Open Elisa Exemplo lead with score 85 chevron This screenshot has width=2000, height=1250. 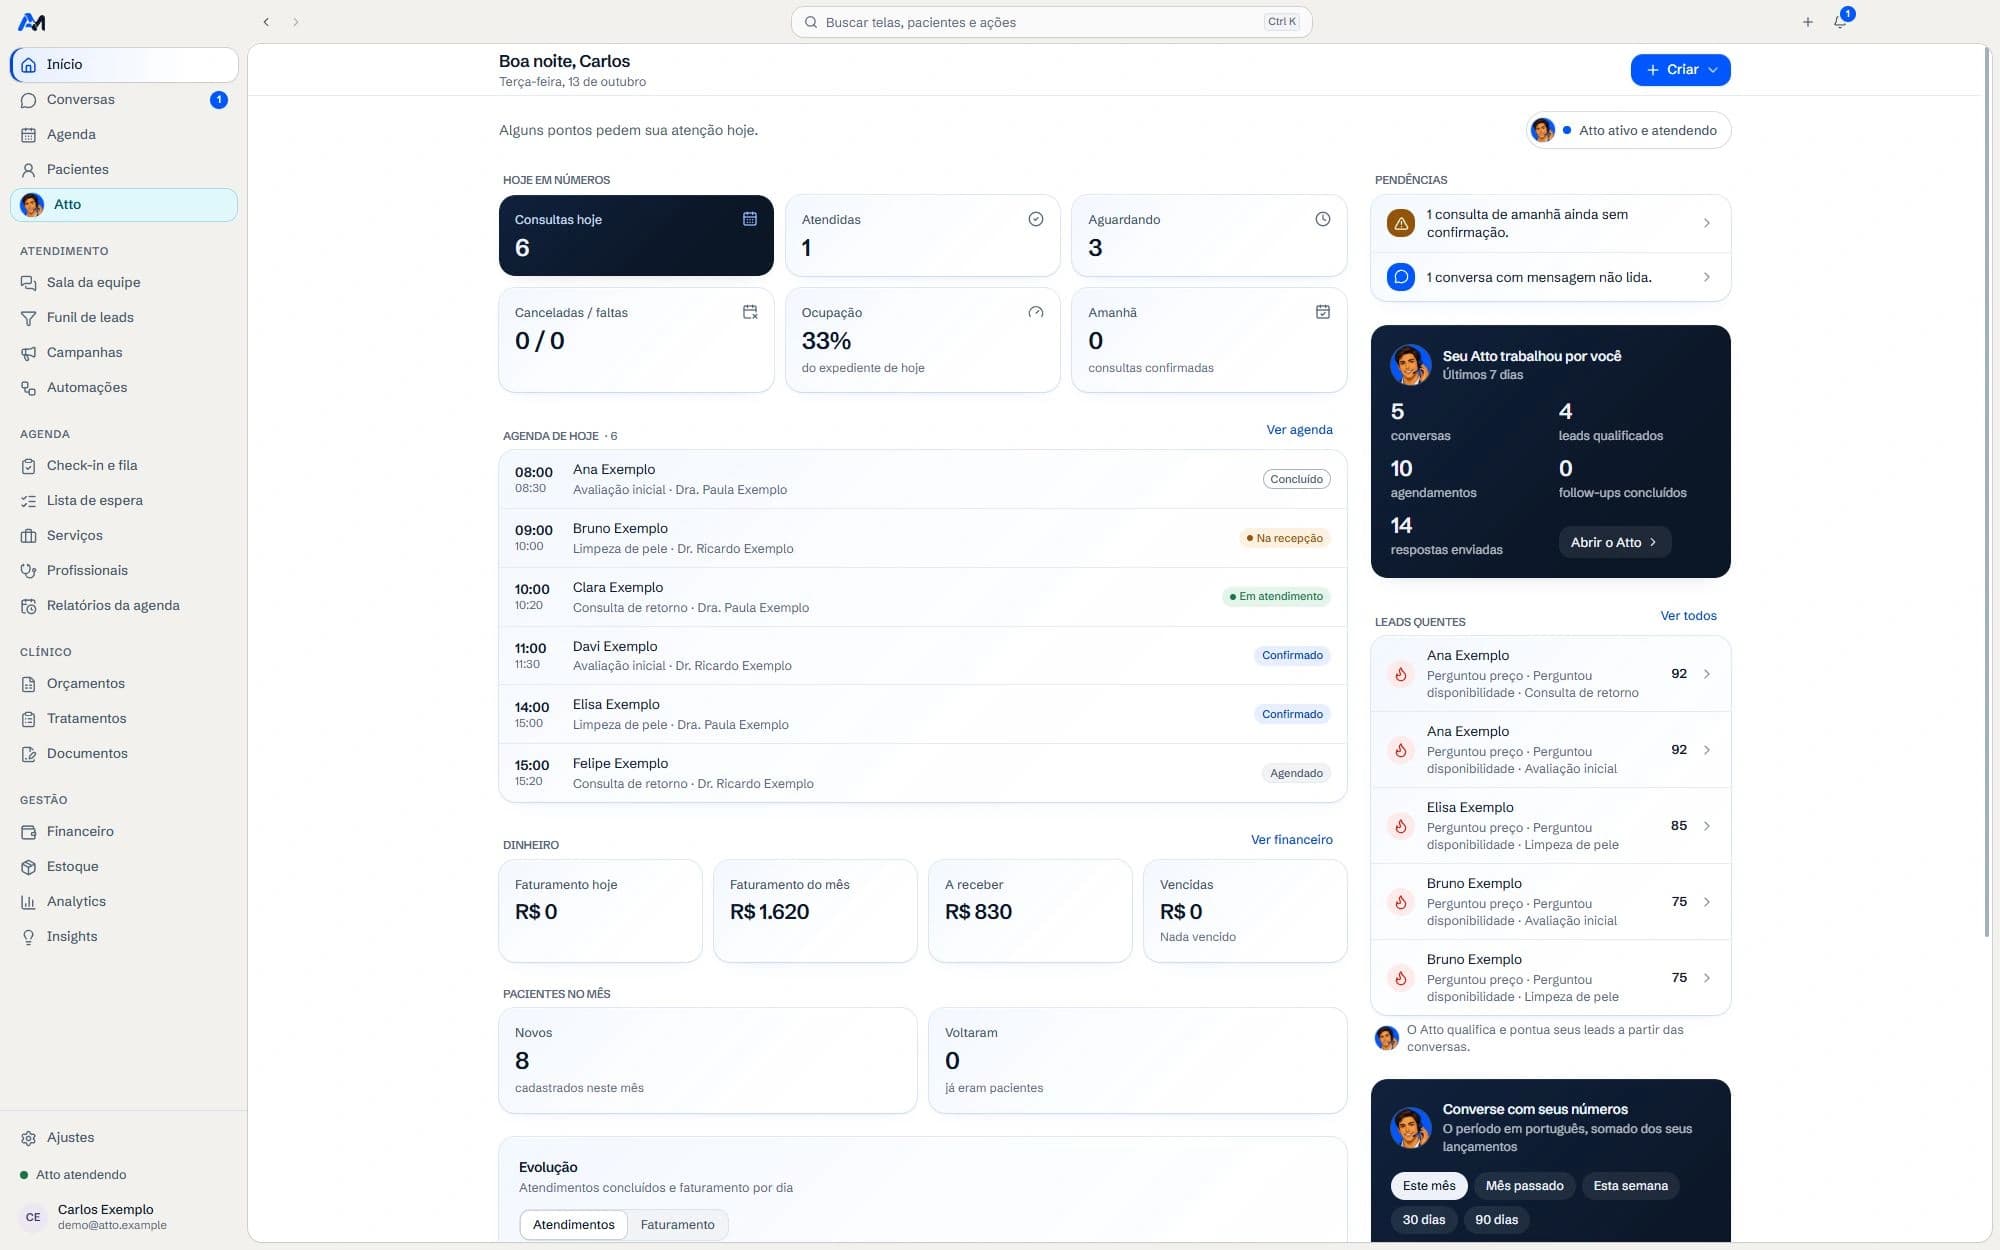pos(1706,826)
